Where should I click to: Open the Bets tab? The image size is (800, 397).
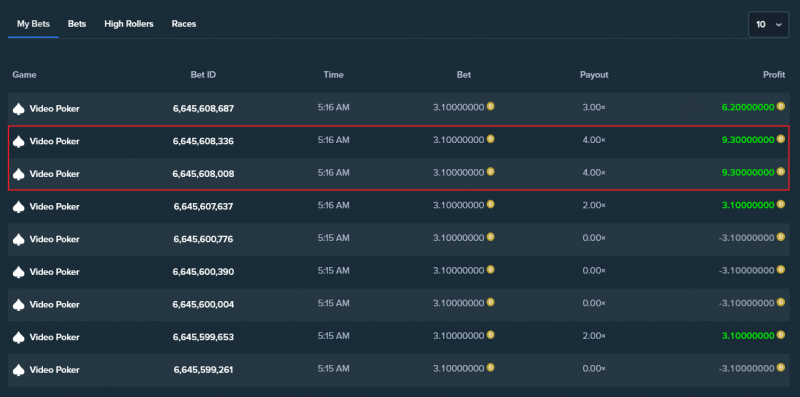click(77, 24)
